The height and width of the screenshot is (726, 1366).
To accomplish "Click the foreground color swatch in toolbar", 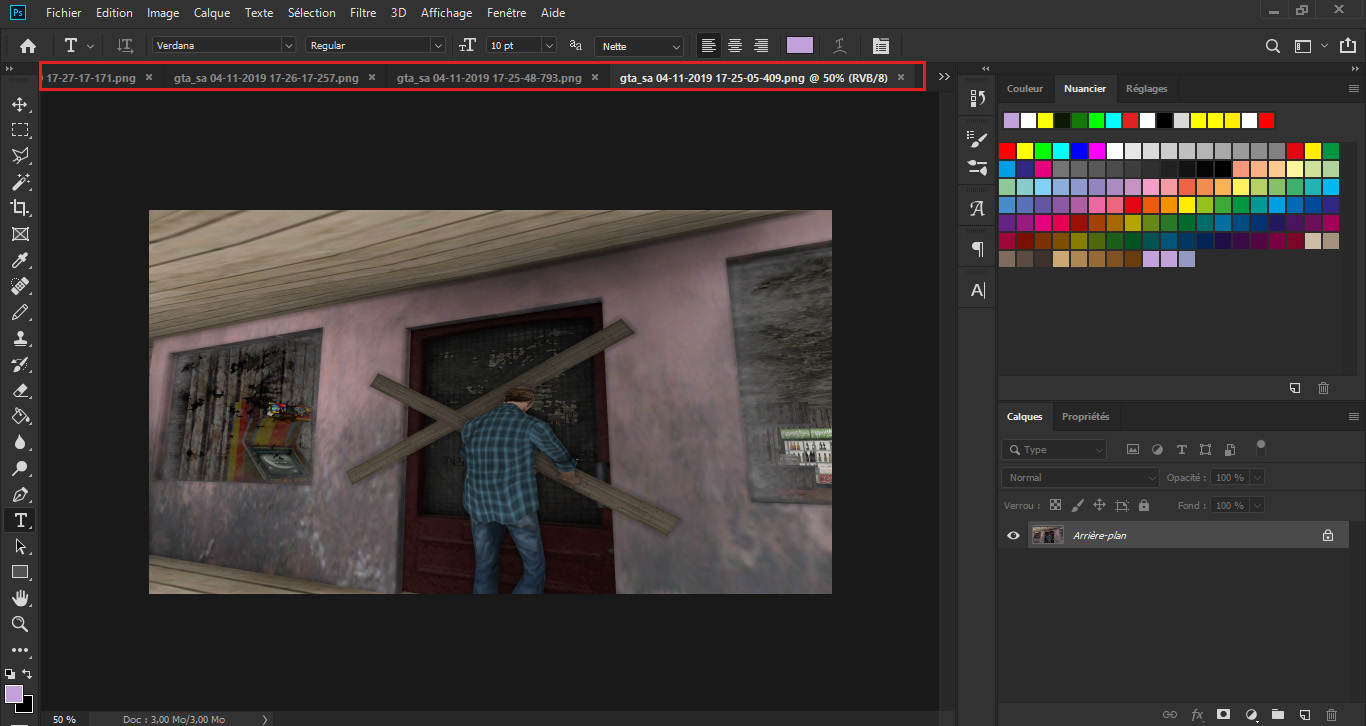I will 13,693.
